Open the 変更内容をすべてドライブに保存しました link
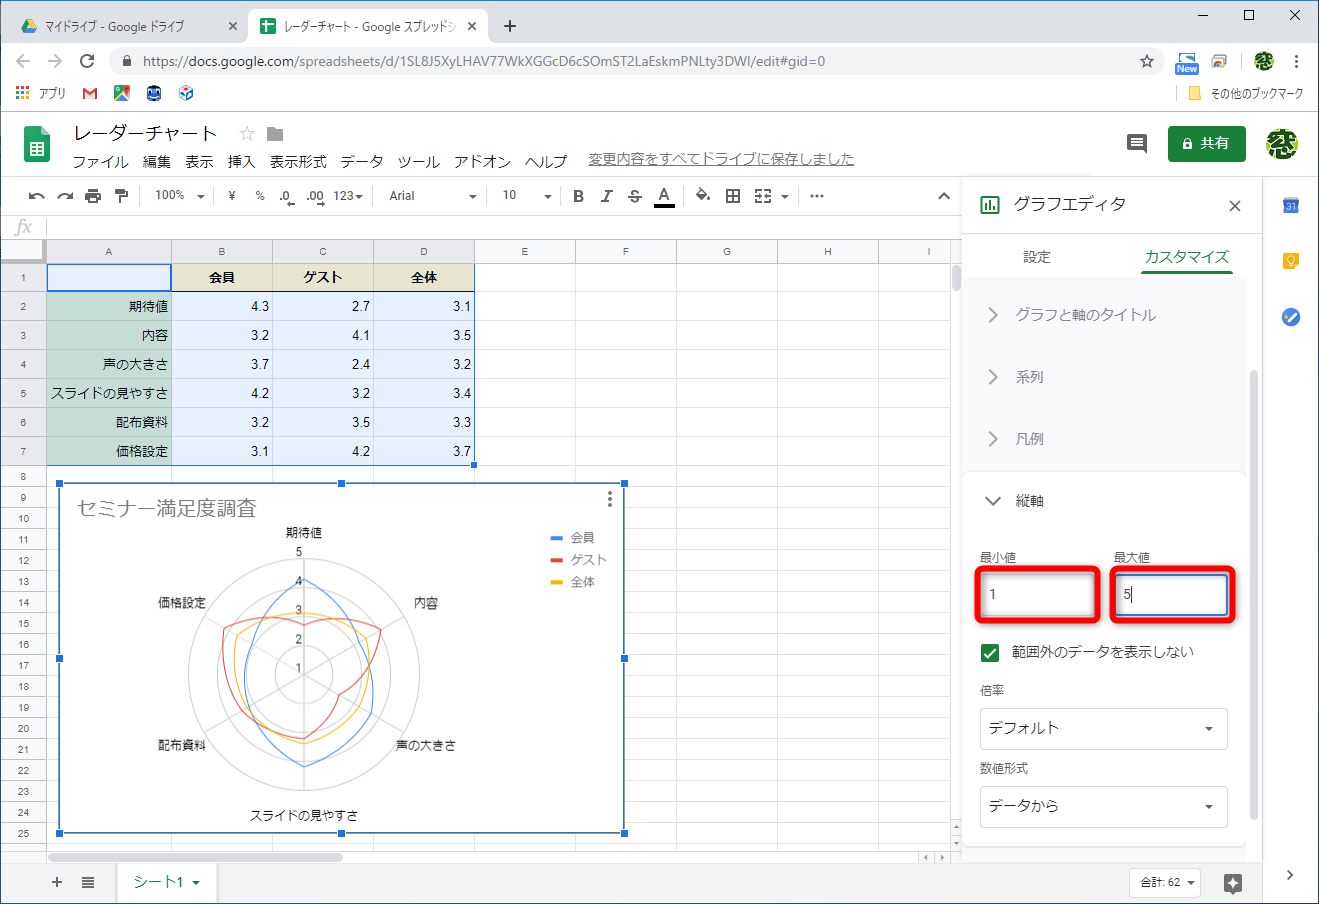 tap(721, 159)
